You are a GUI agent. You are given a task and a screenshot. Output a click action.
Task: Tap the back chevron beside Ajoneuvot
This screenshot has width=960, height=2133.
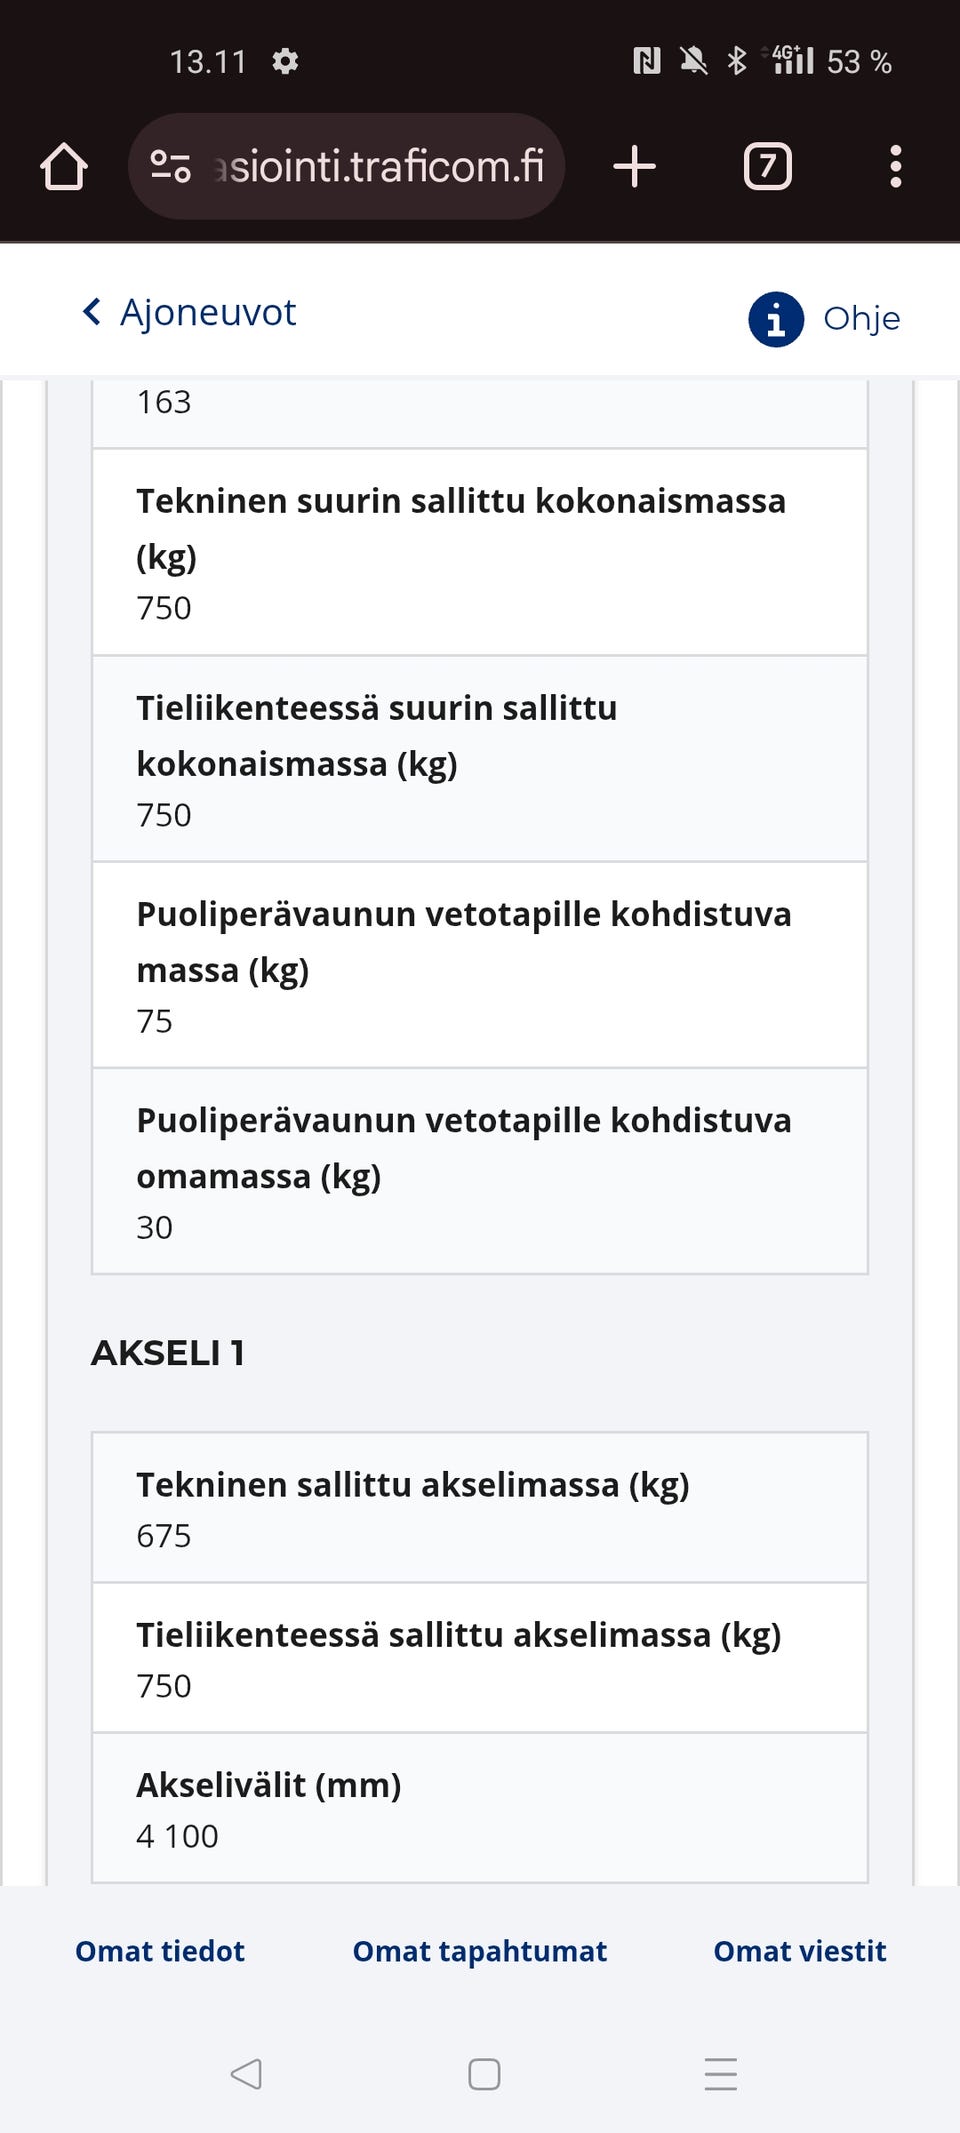tap(91, 312)
